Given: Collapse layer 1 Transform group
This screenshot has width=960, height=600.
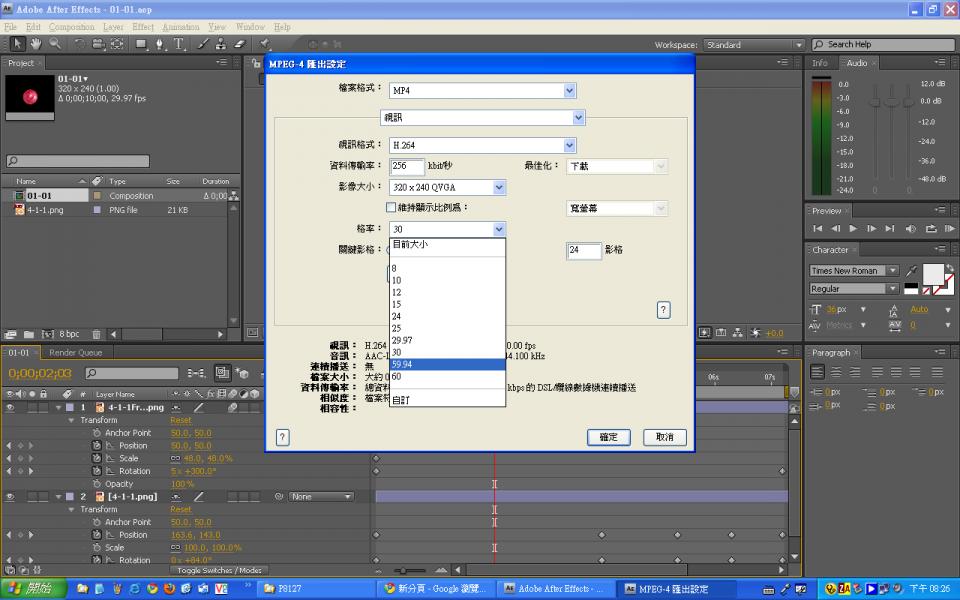Looking at the screenshot, I should point(72,421).
